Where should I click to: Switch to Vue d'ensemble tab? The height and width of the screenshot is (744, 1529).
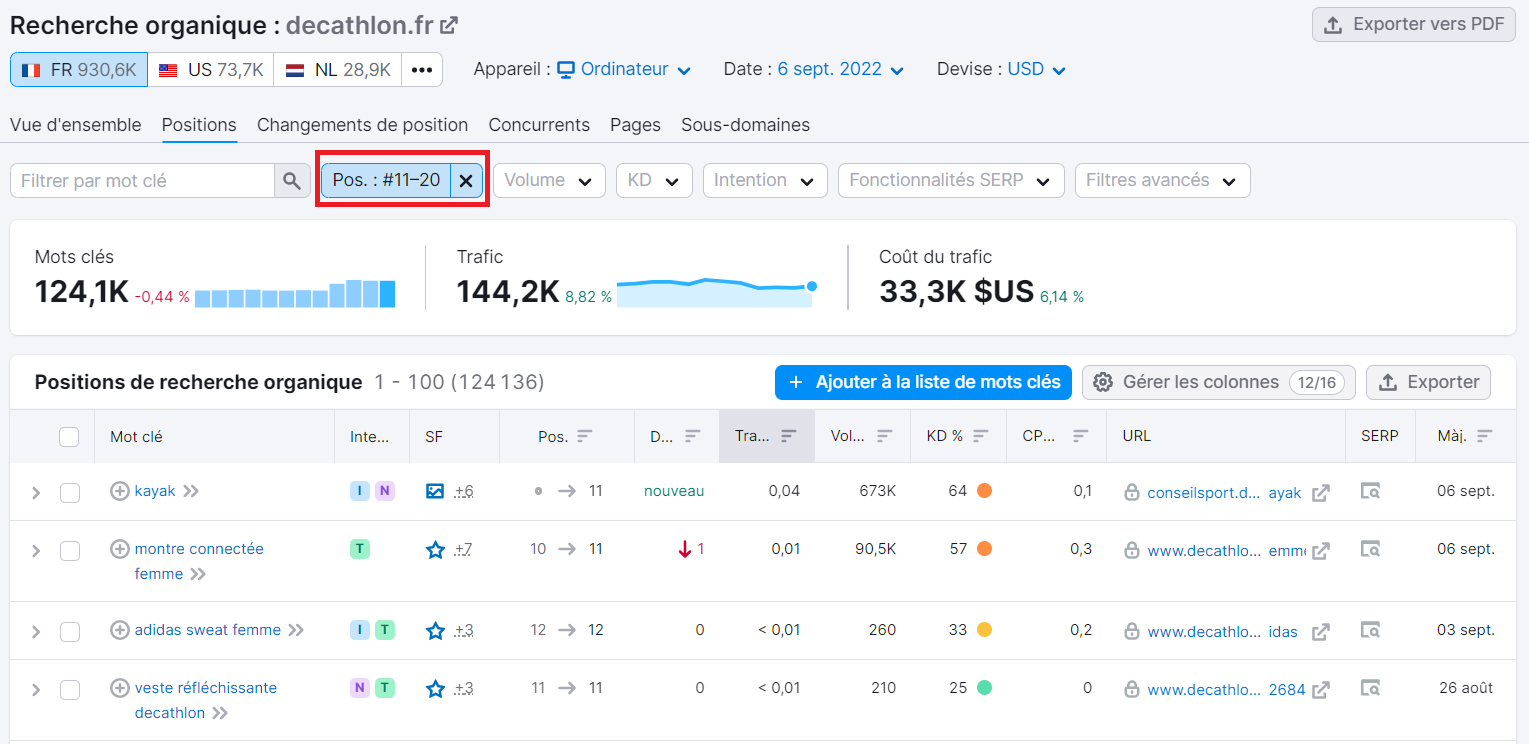[76, 125]
